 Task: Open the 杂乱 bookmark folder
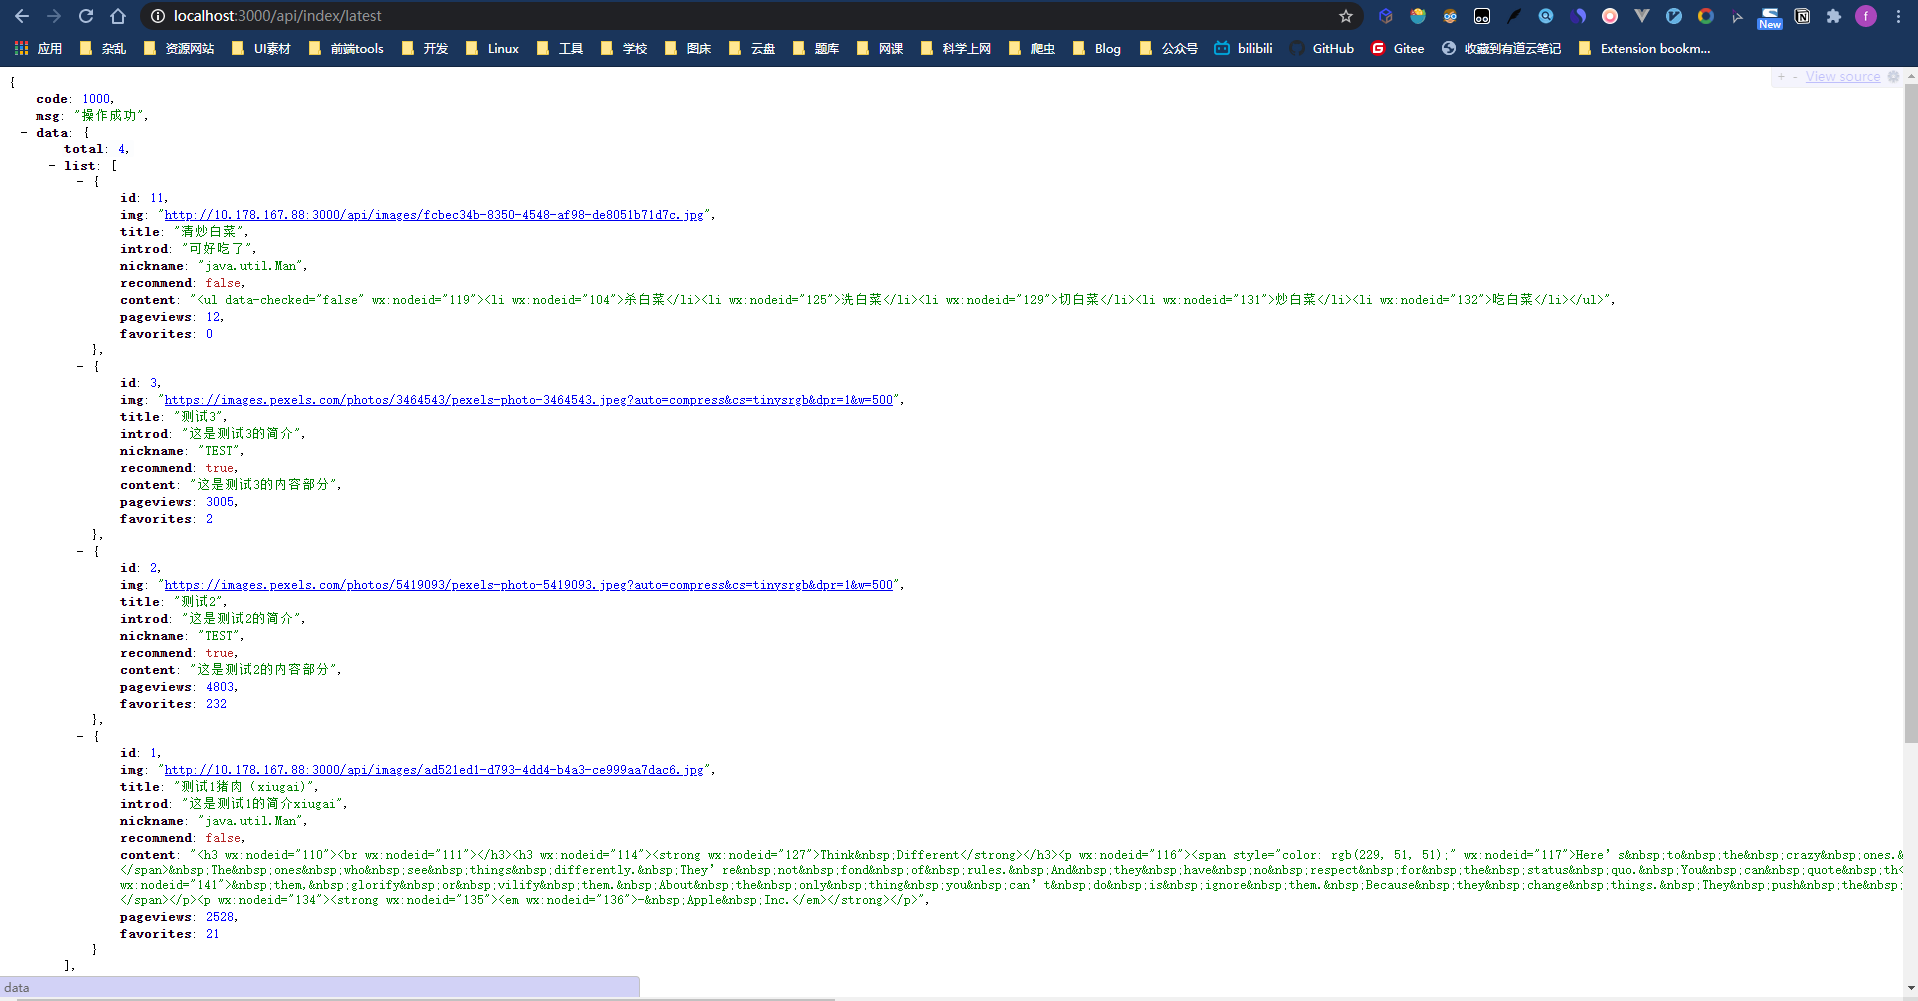(102, 48)
